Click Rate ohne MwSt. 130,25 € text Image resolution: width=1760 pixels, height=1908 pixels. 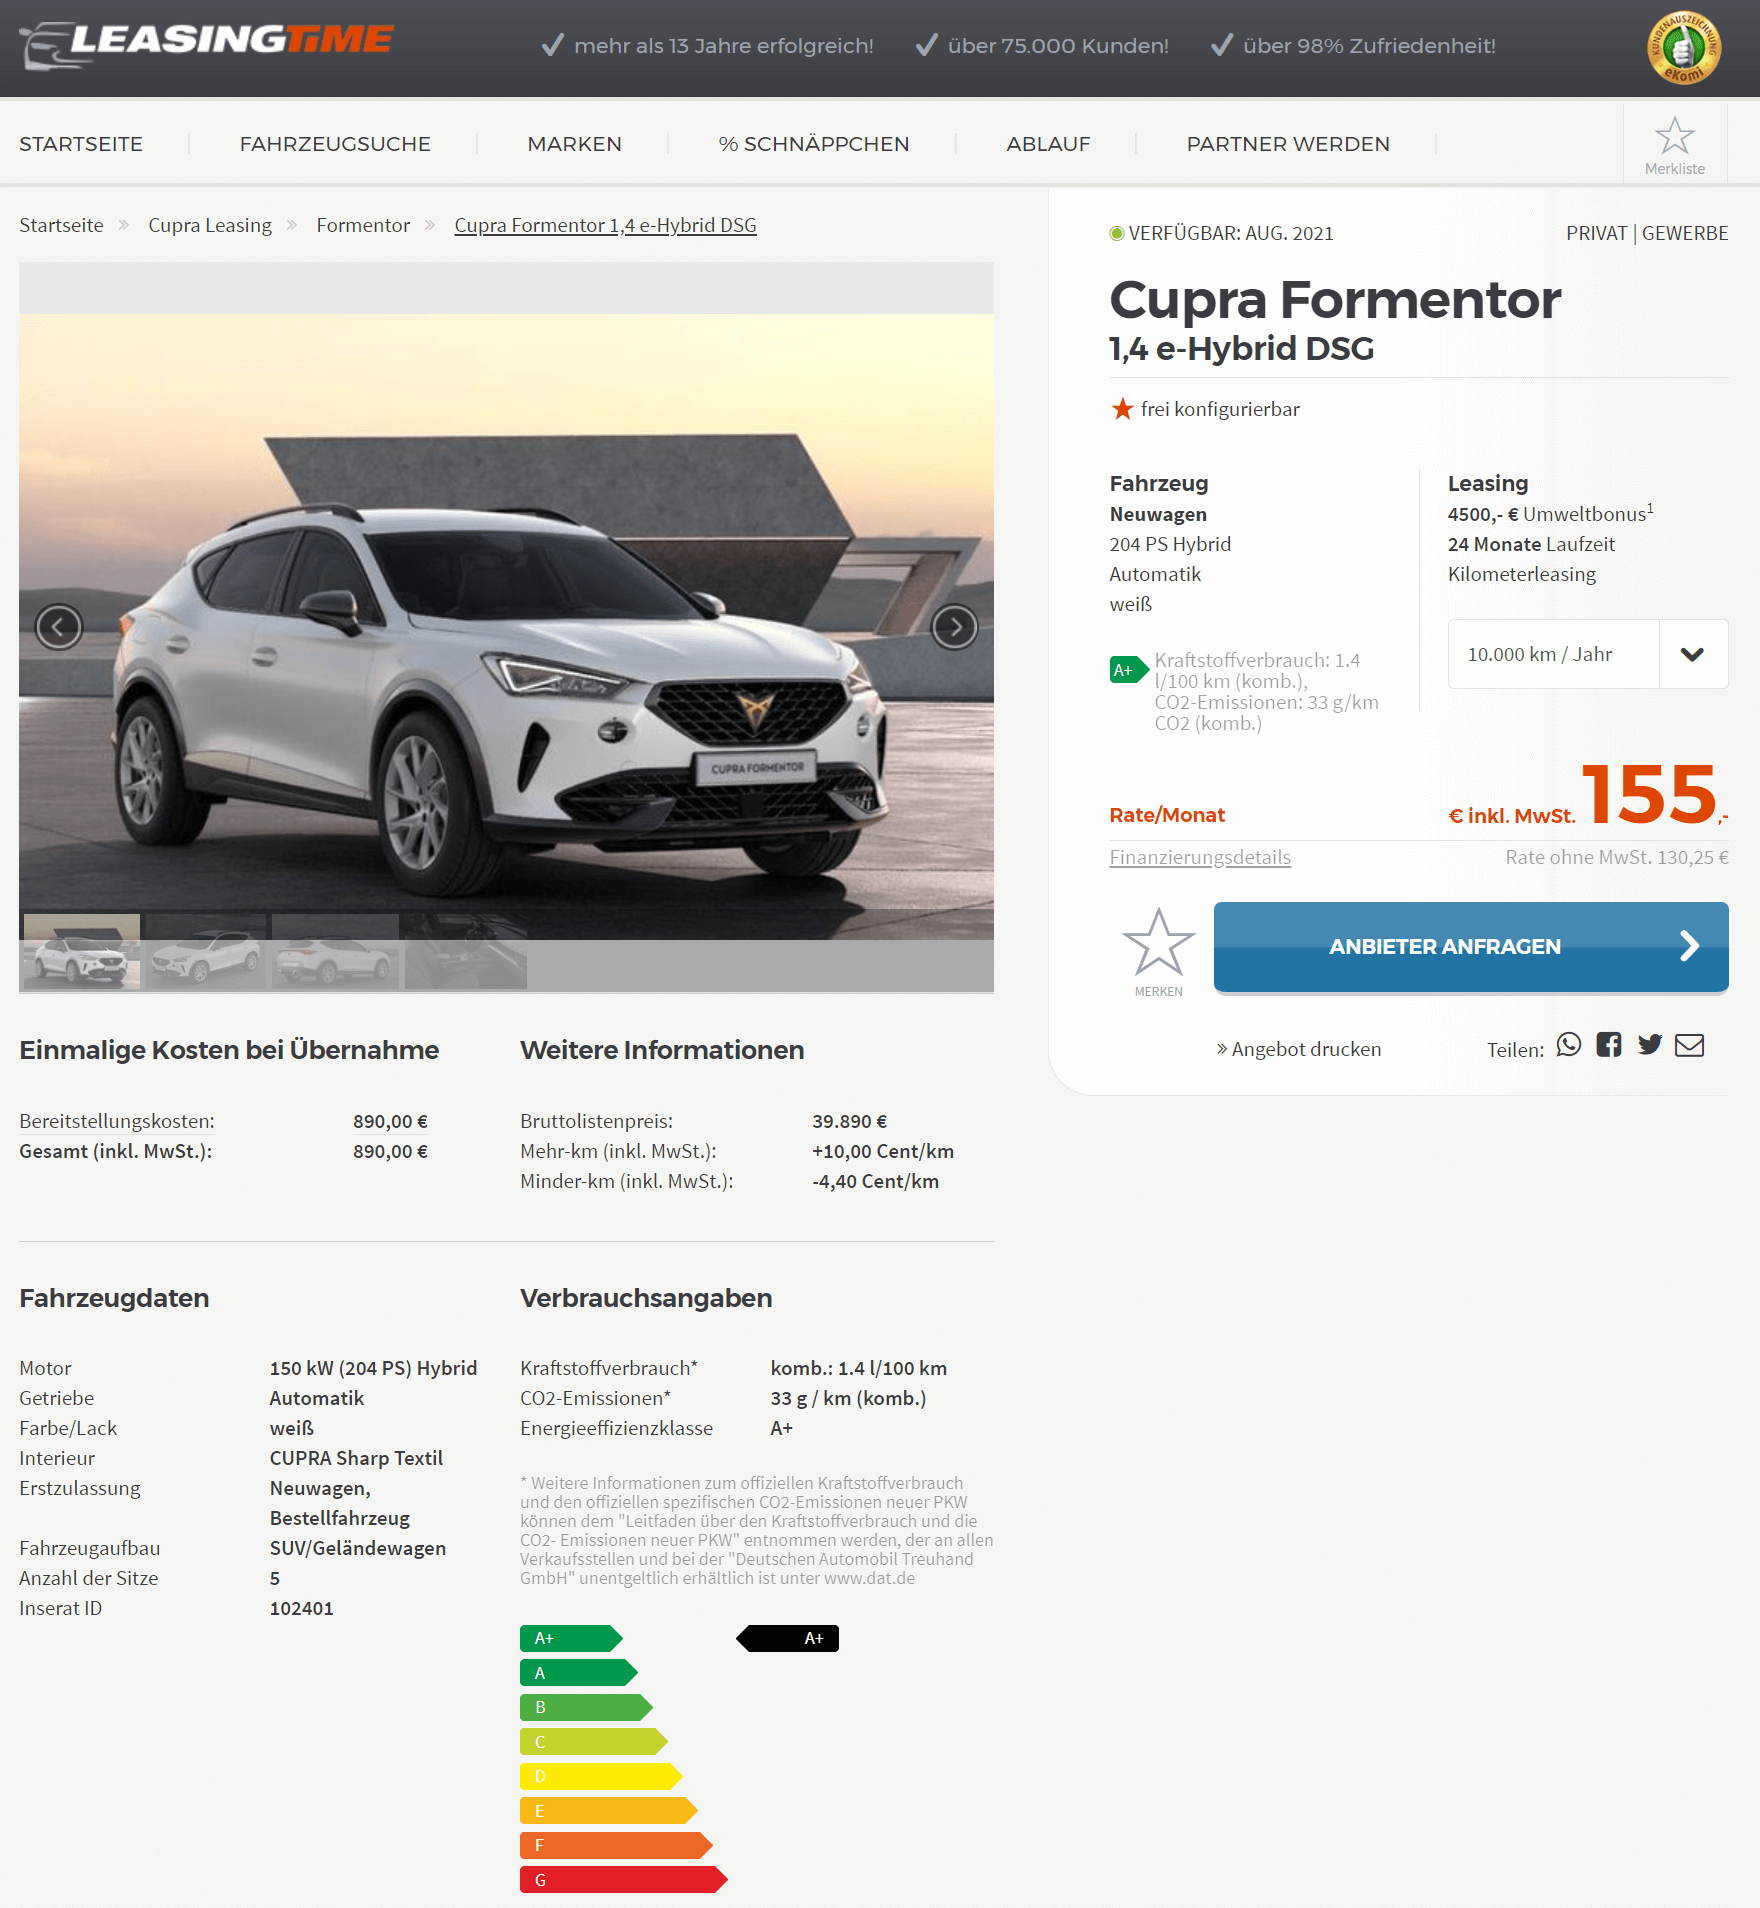click(1617, 857)
